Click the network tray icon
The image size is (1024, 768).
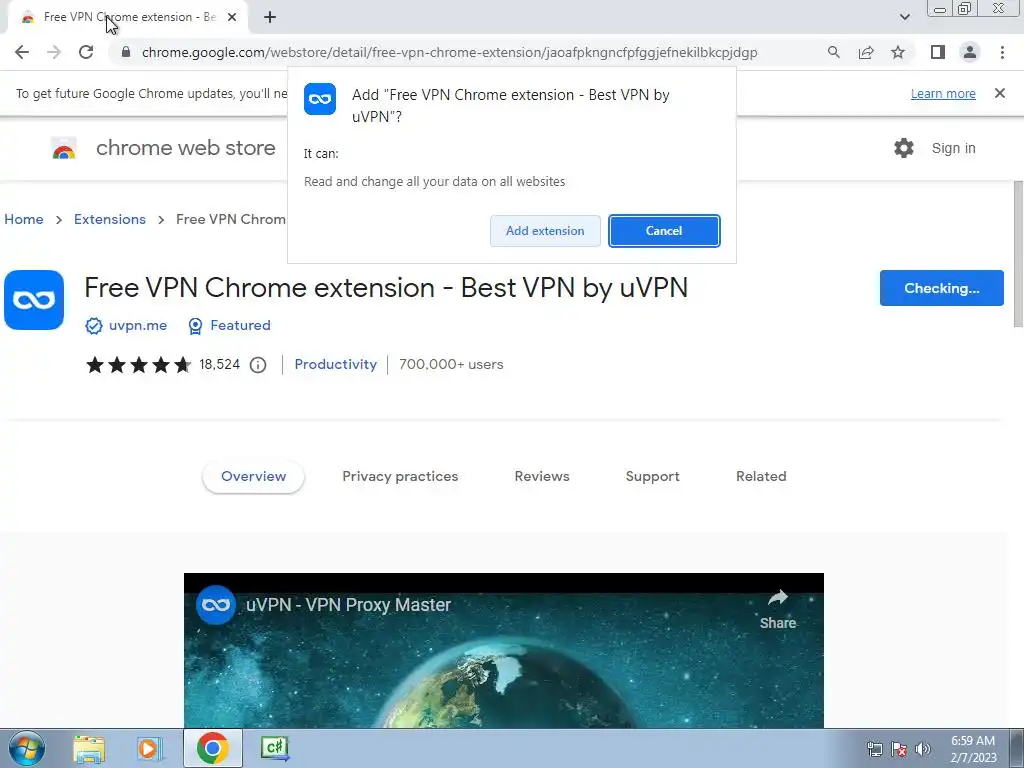coord(874,749)
